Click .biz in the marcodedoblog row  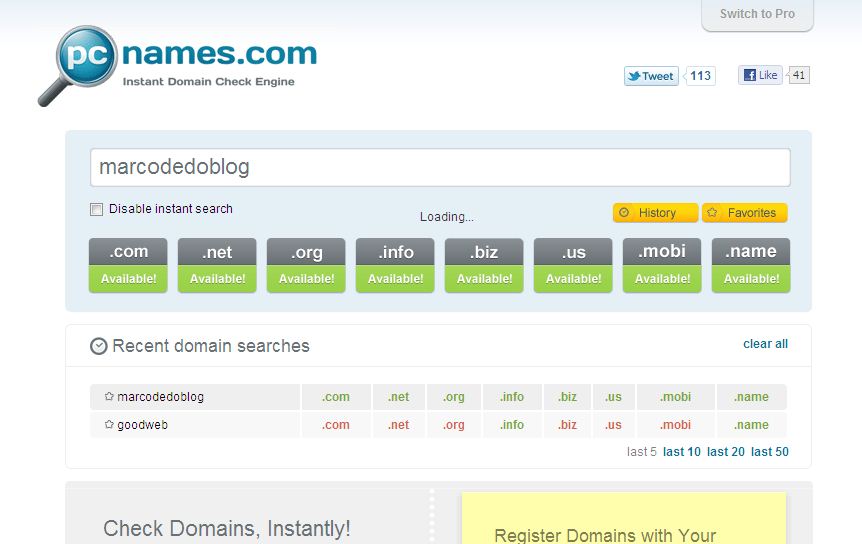(567, 397)
